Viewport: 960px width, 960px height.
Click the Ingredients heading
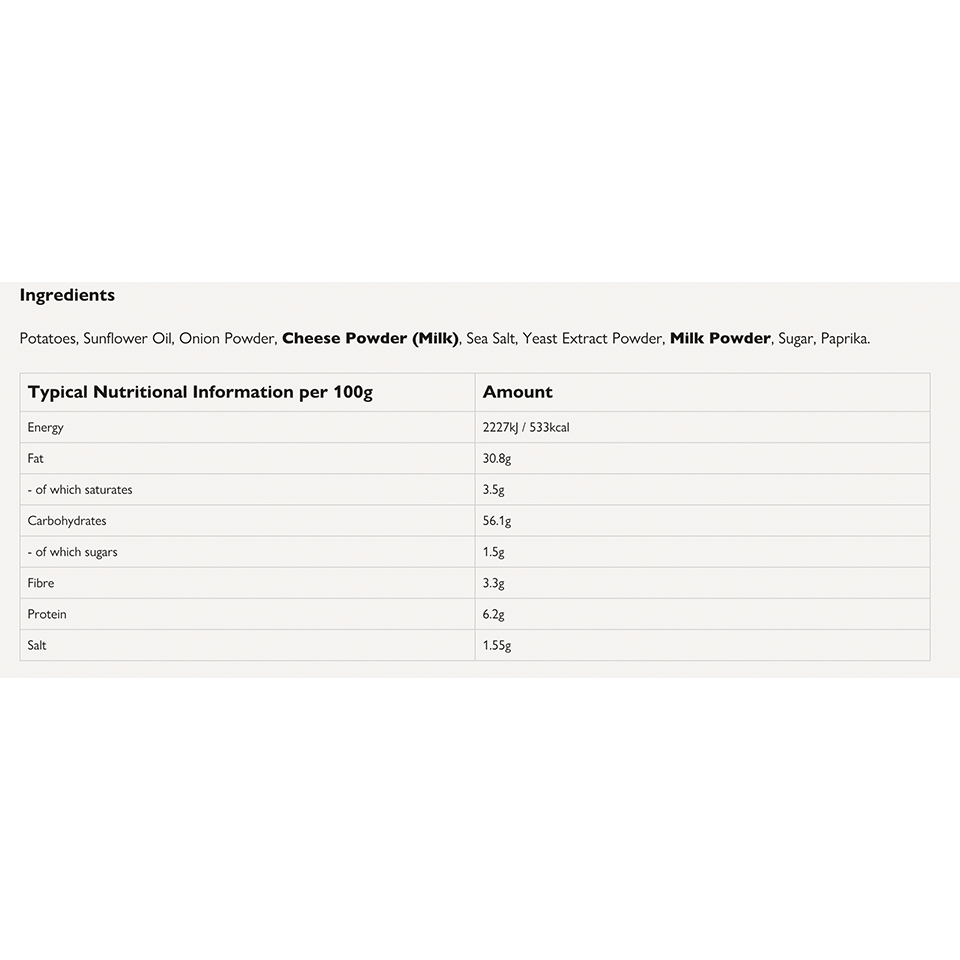coord(67,295)
